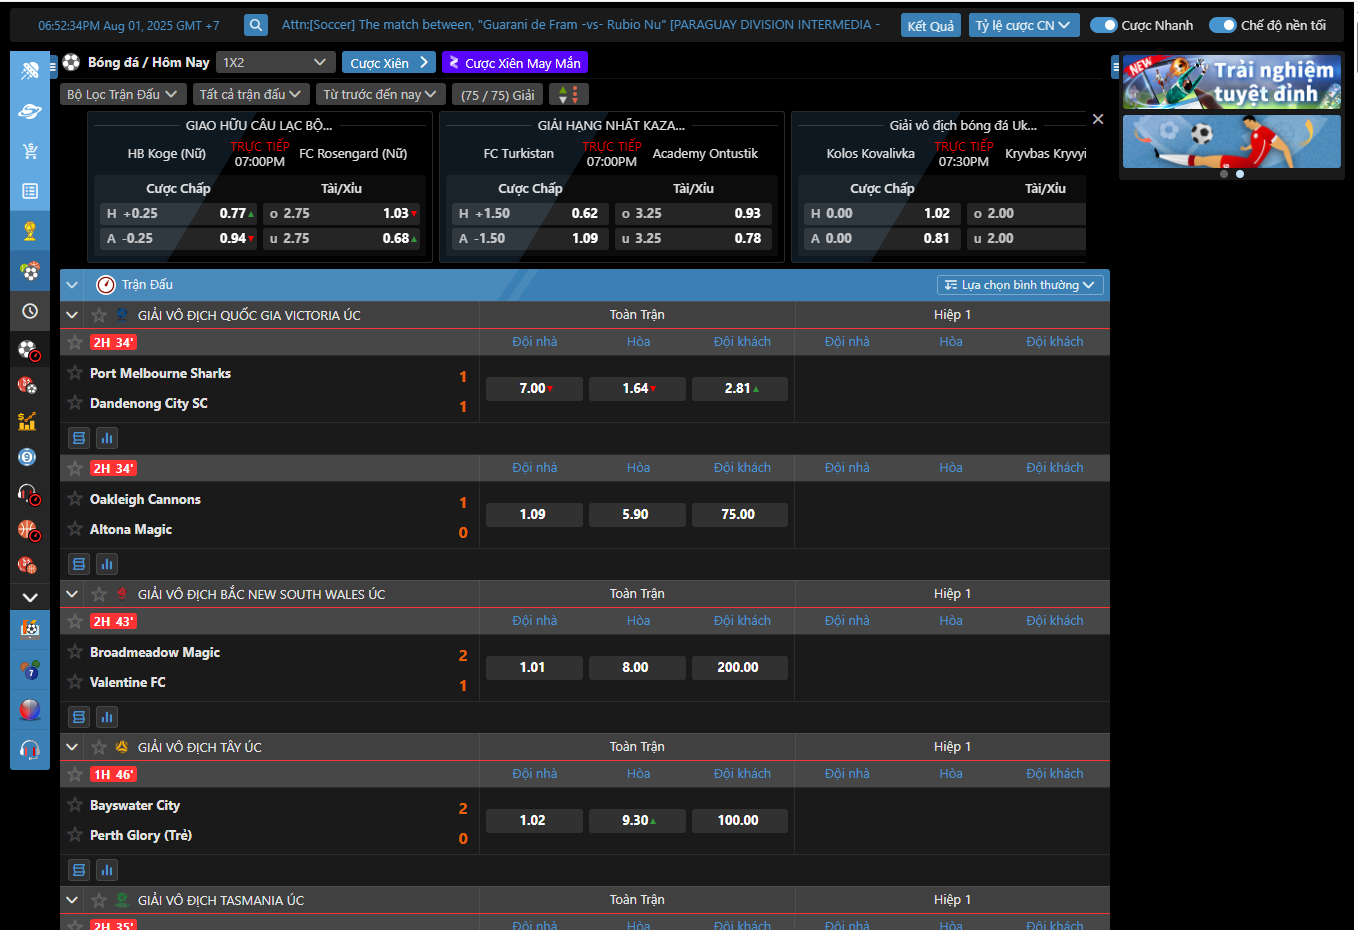Click the Kết Quả button
Screen dimensions: 1358x930
930,25
